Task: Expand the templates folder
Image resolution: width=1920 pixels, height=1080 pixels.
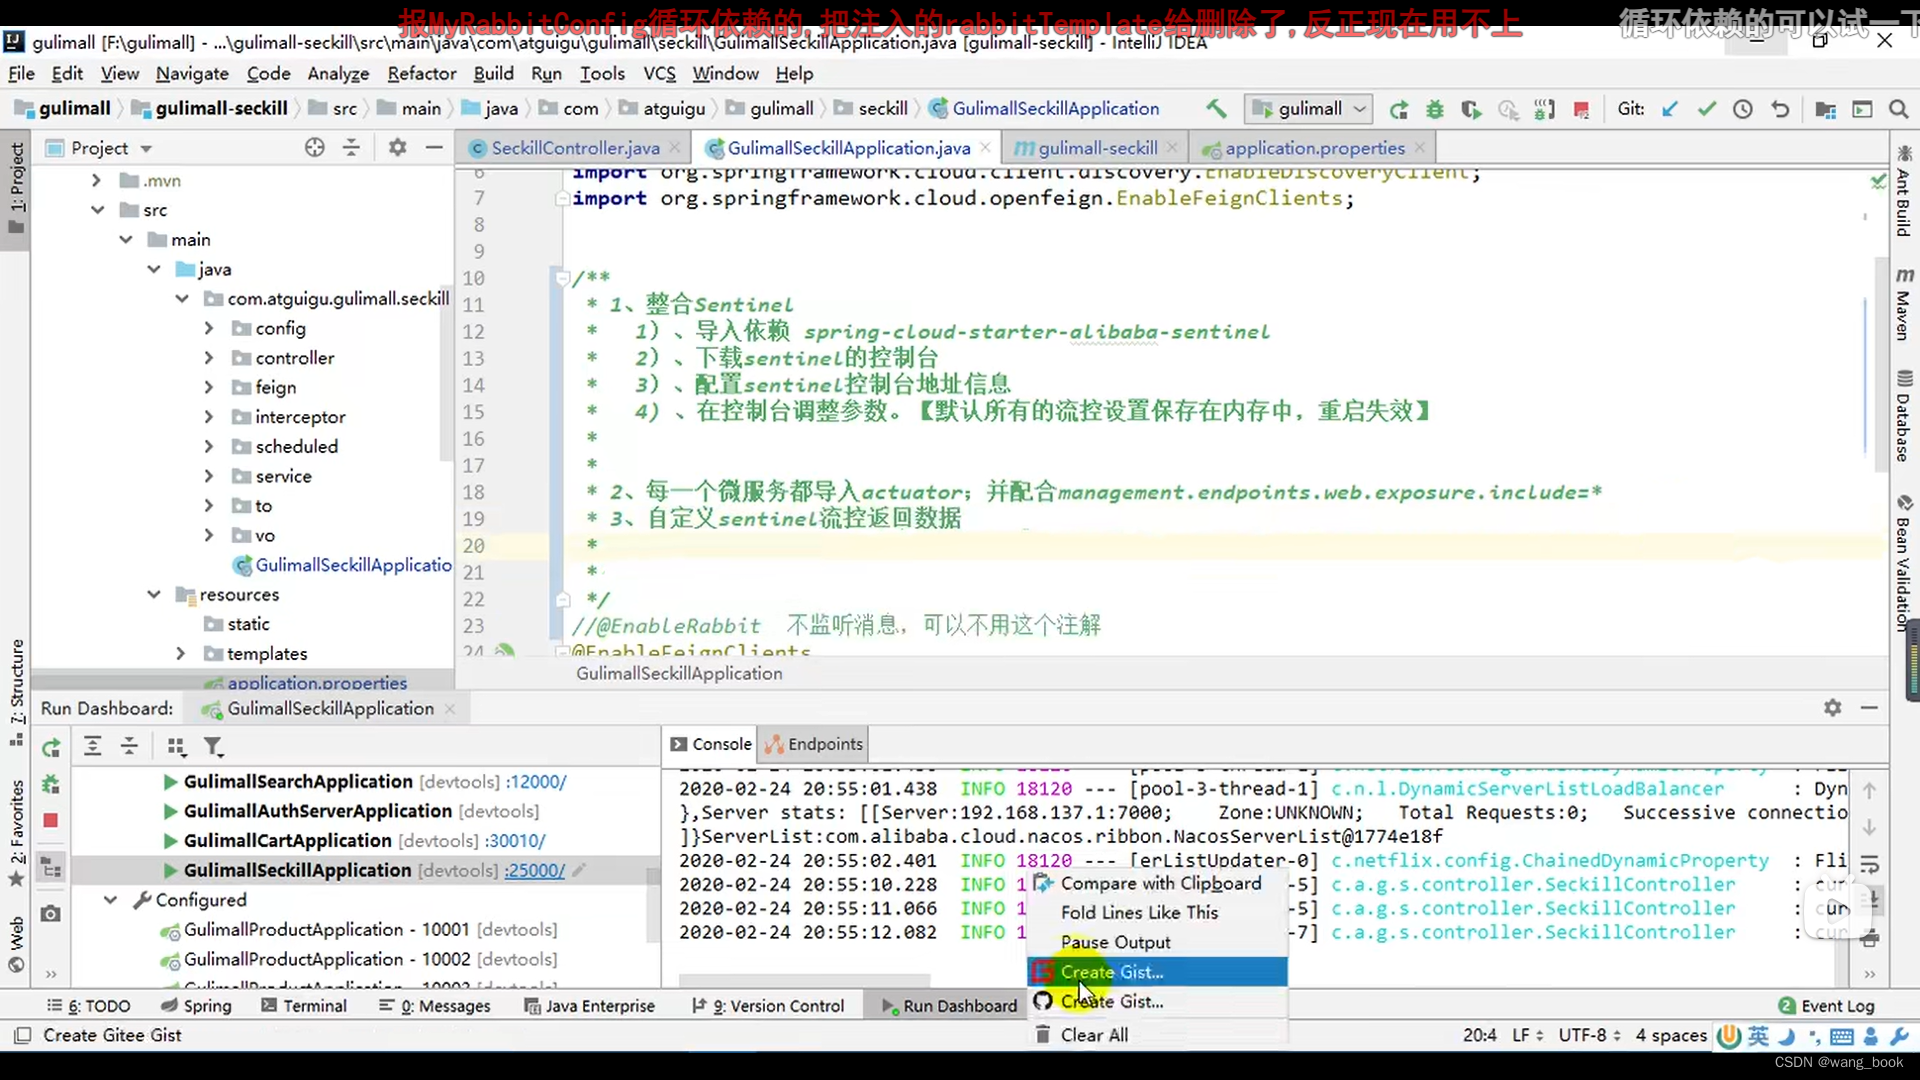Action: [180, 653]
